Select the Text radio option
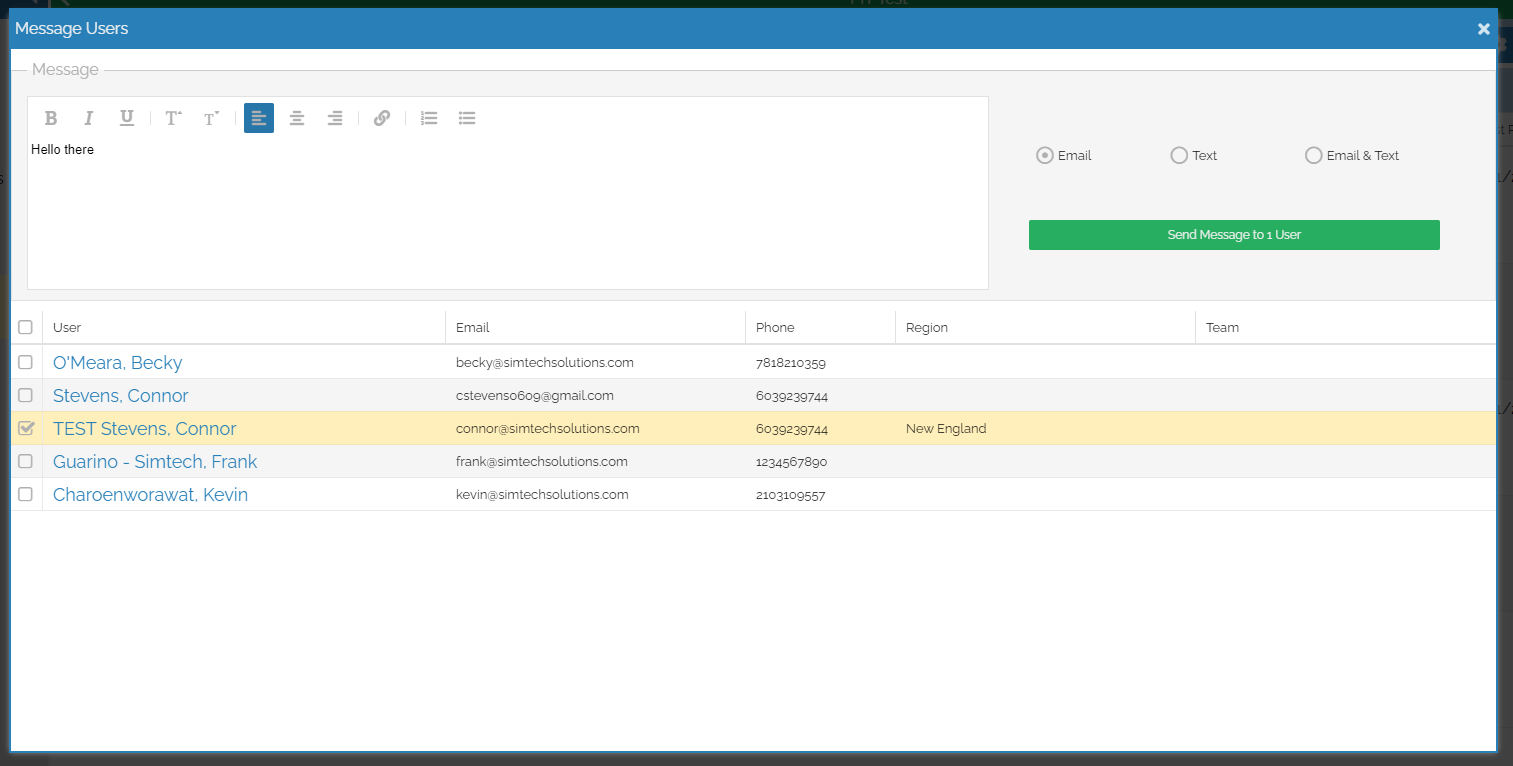The image size is (1513, 766). click(1179, 155)
